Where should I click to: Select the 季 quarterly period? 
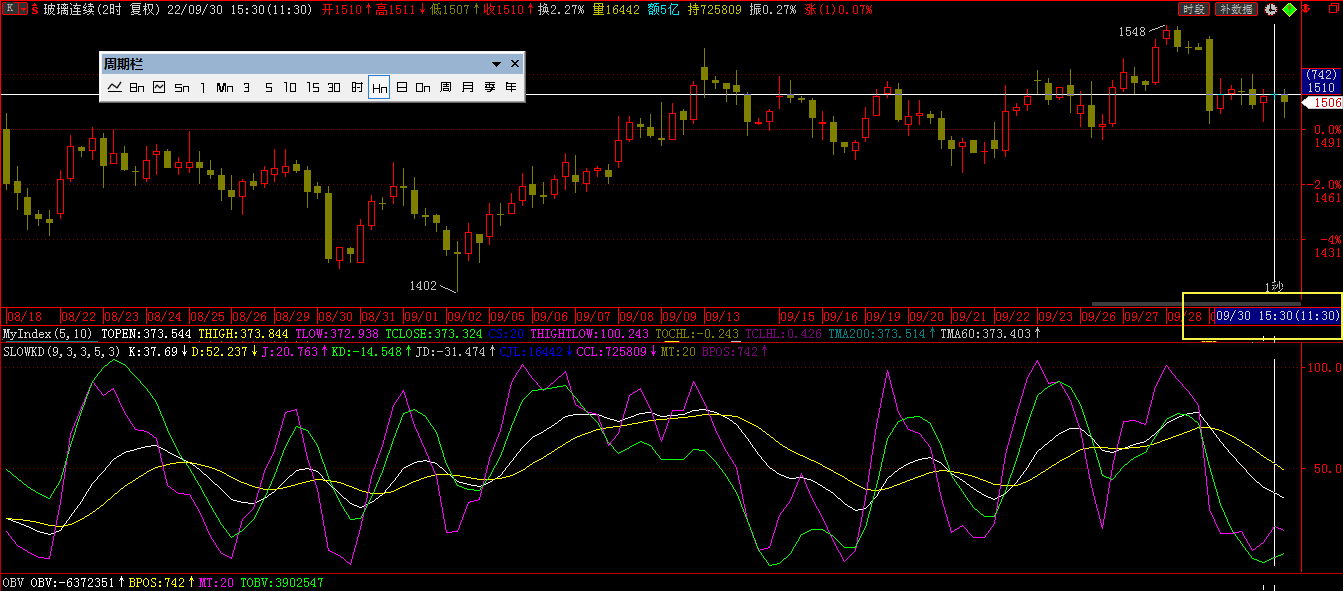(489, 88)
